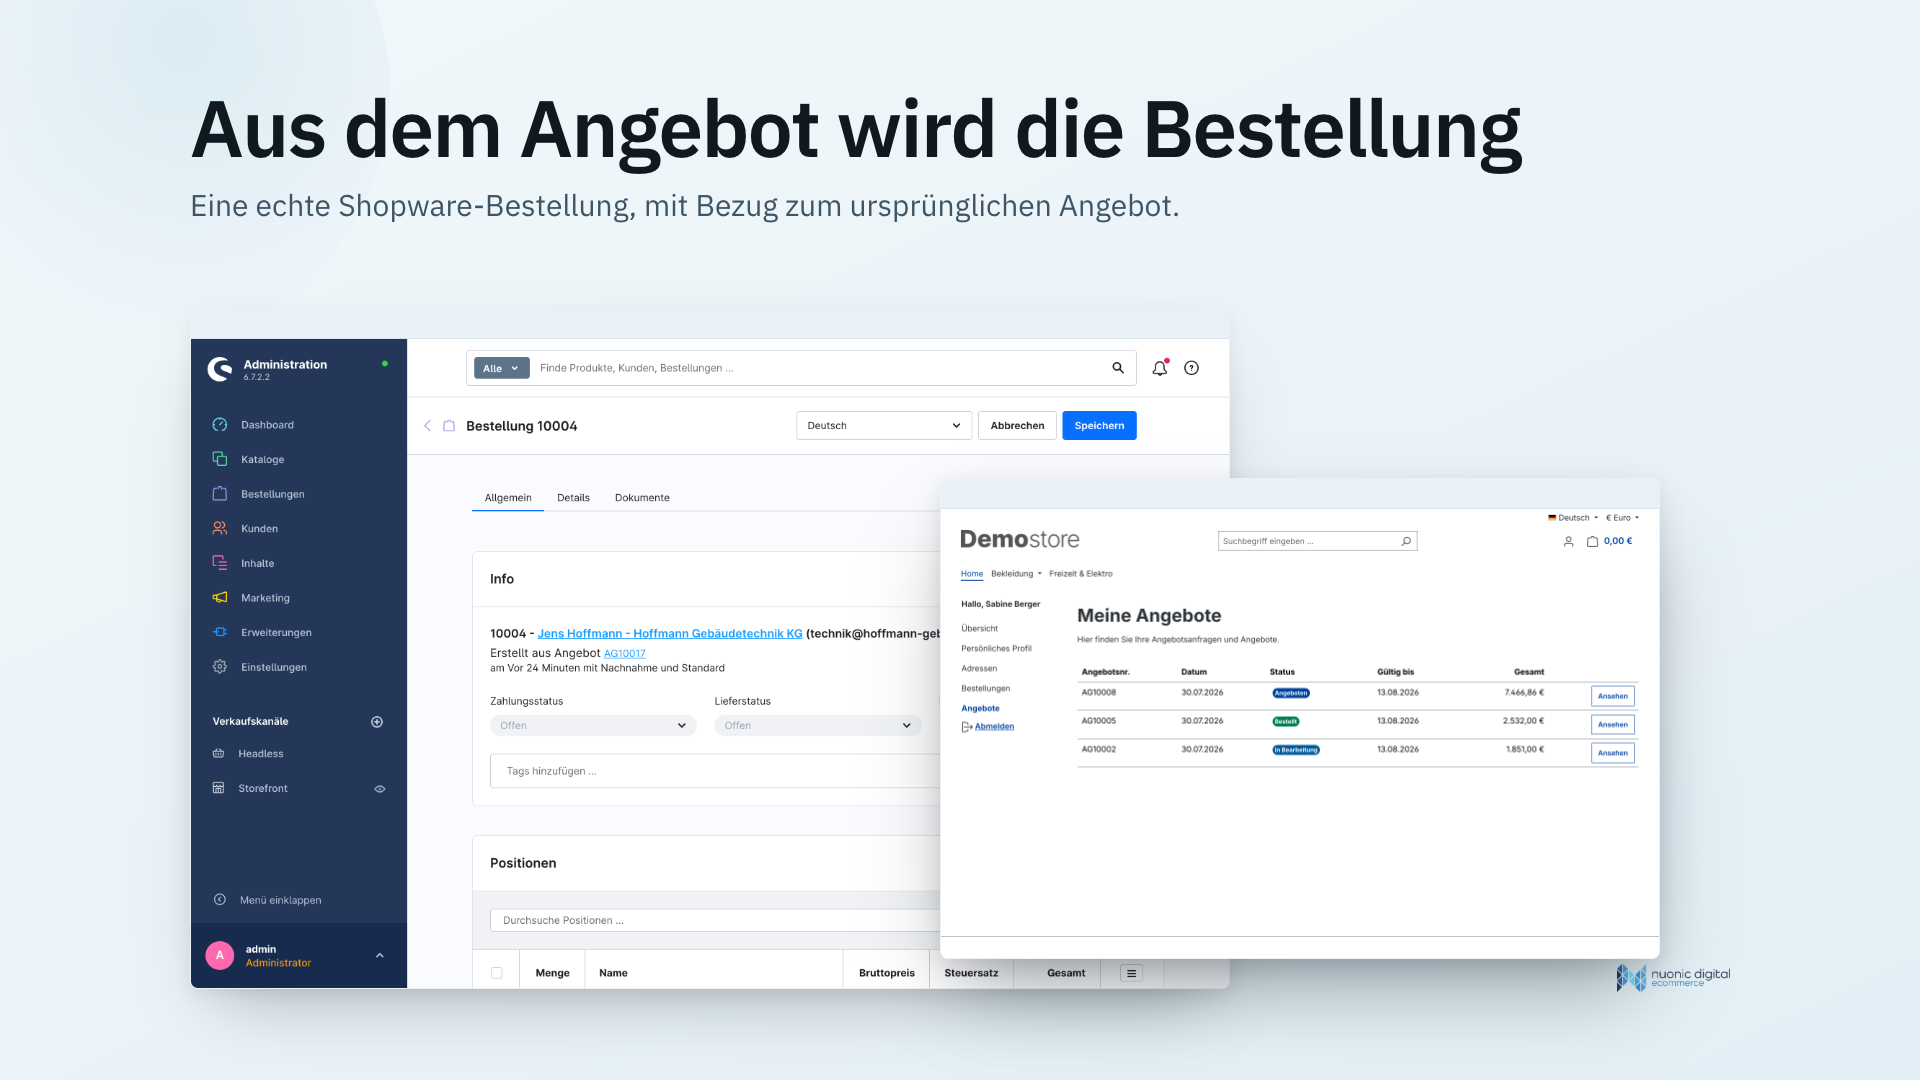
Task: Open Bestellungen in the Demostore account menu
Action: point(985,689)
